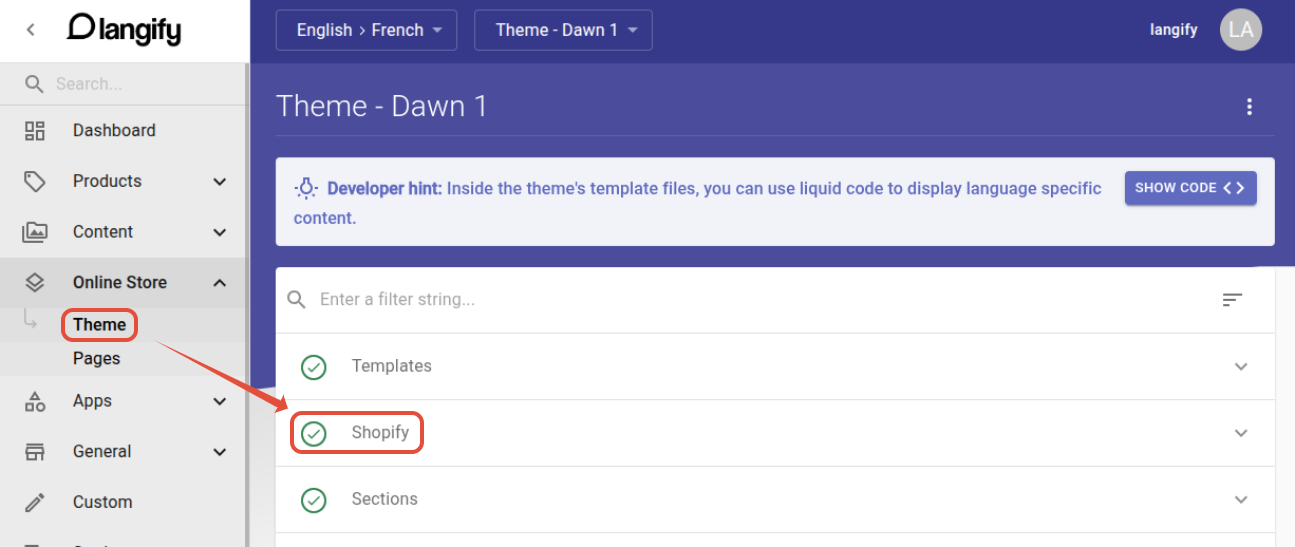Screen dimensions: 1295x547
Task: Click the General storefront icon
Action: [35, 452]
